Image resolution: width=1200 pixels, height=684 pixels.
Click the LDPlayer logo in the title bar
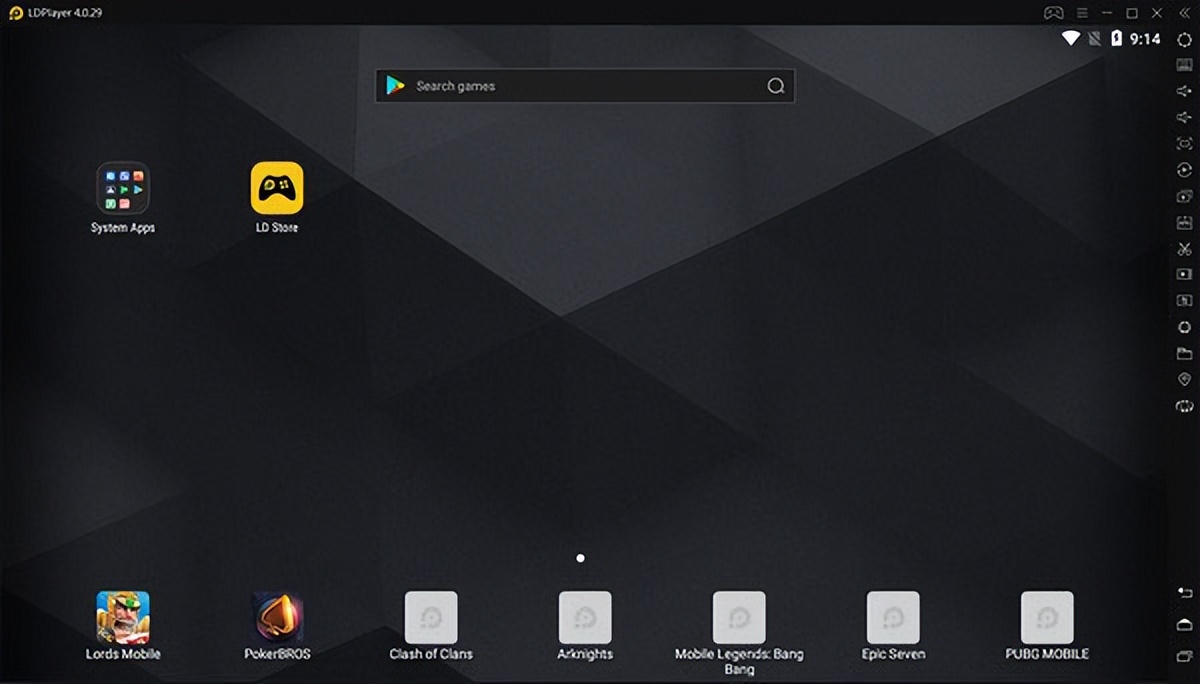[15, 13]
